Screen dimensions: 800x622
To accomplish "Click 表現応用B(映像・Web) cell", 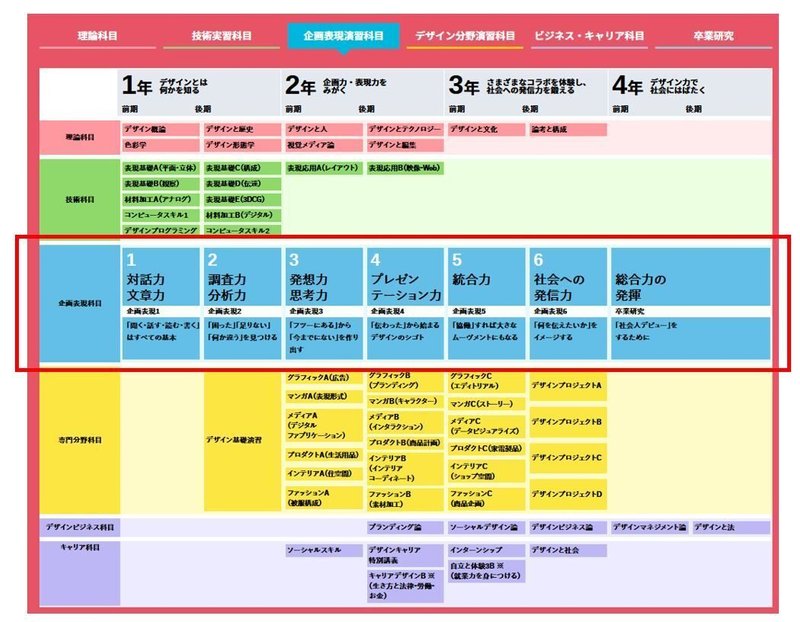I will pyautogui.click(x=405, y=168).
